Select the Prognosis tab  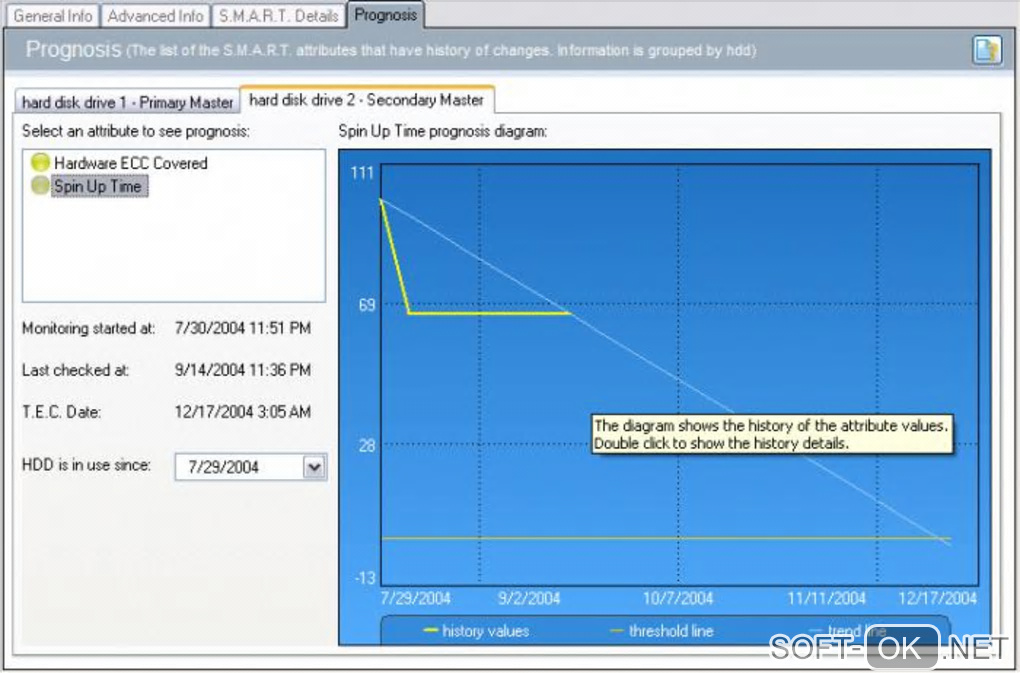coord(386,15)
